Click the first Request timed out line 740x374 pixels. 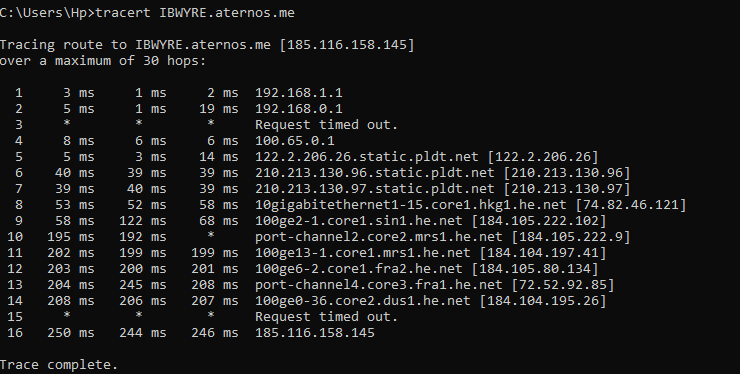[327, 125]
